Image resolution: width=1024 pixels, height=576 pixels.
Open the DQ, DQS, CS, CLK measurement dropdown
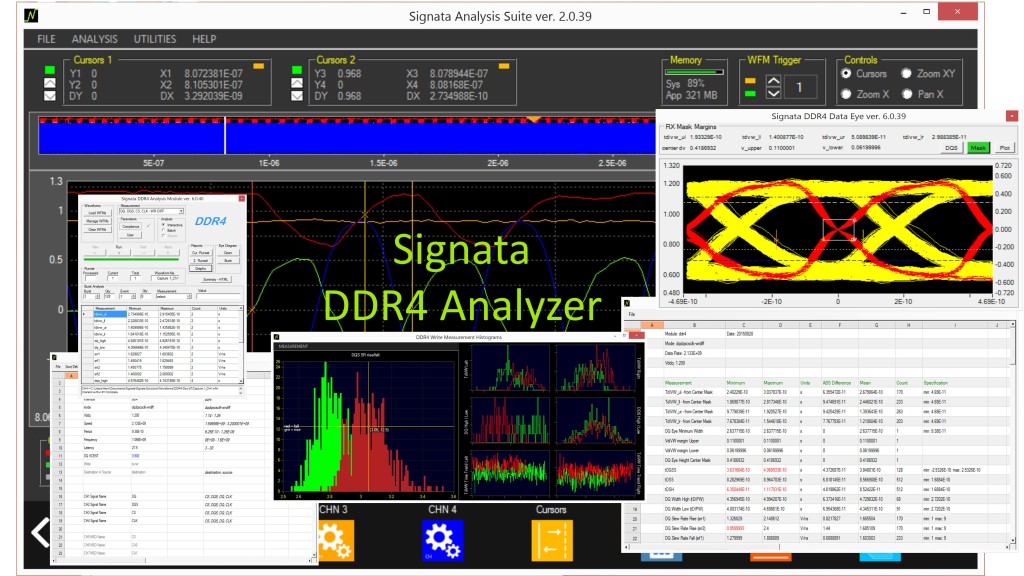pos(182,211)
